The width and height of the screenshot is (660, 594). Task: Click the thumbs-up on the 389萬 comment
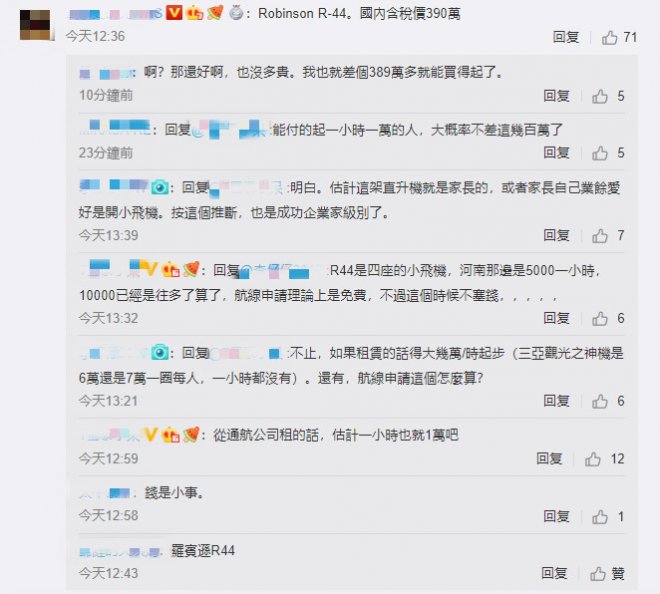point(599,96)
